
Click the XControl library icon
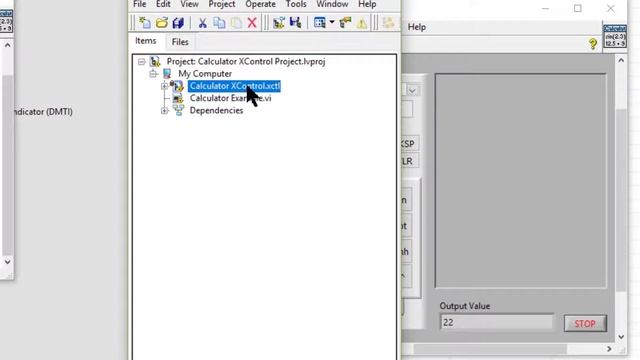pos(178,86)
